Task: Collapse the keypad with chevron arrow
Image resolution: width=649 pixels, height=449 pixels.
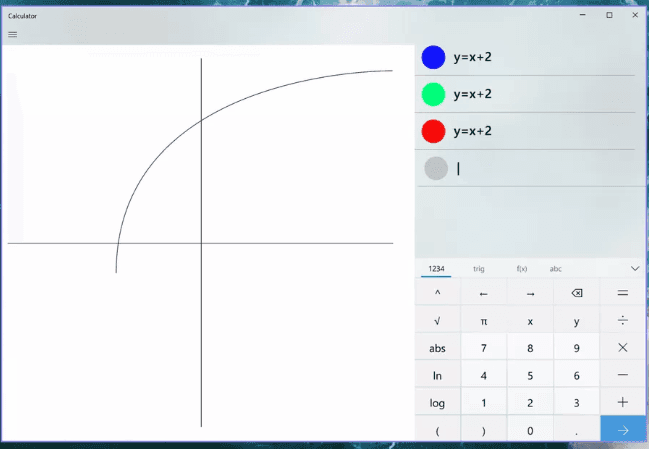Action: pos(635,269)
